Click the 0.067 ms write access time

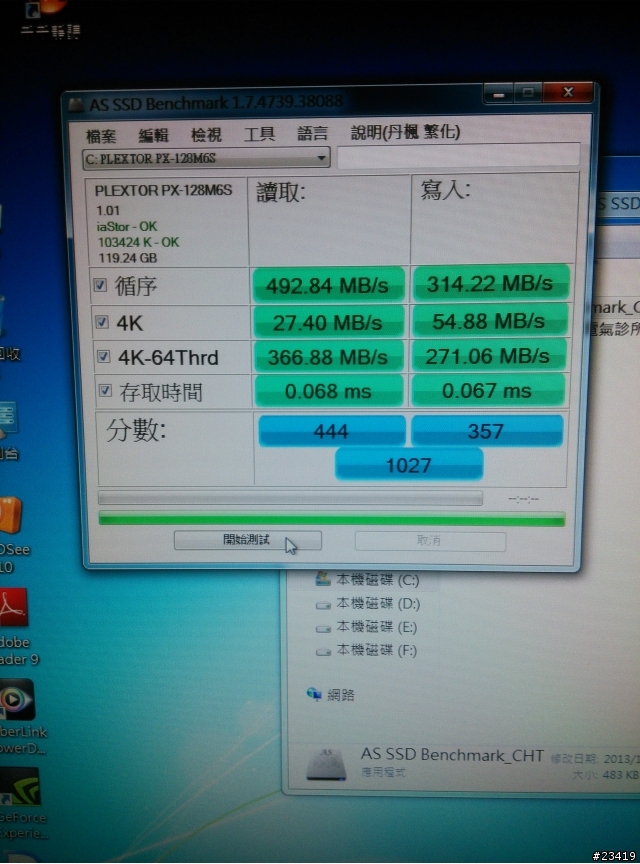pyautogui.click(x=487, y=390)
